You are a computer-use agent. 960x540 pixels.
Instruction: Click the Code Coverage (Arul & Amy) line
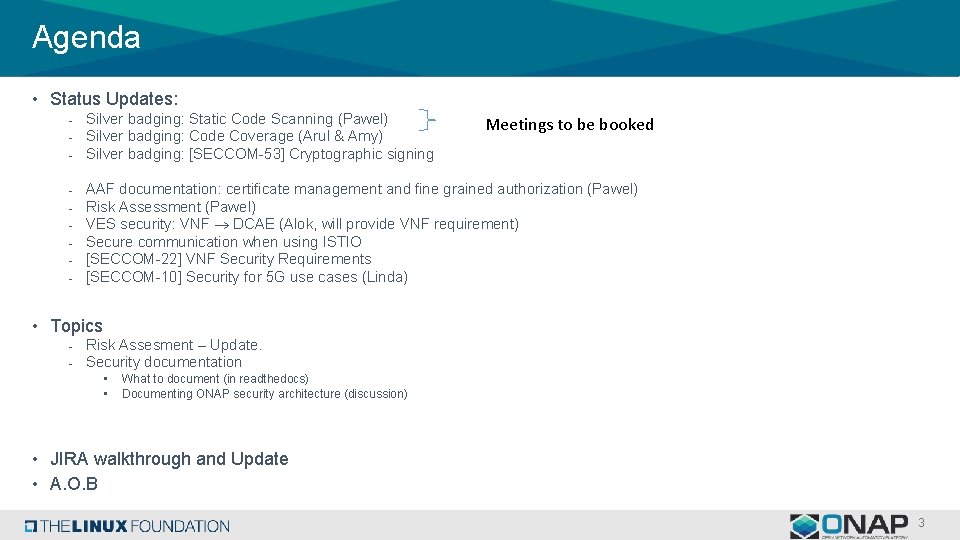tap(234, 136)
